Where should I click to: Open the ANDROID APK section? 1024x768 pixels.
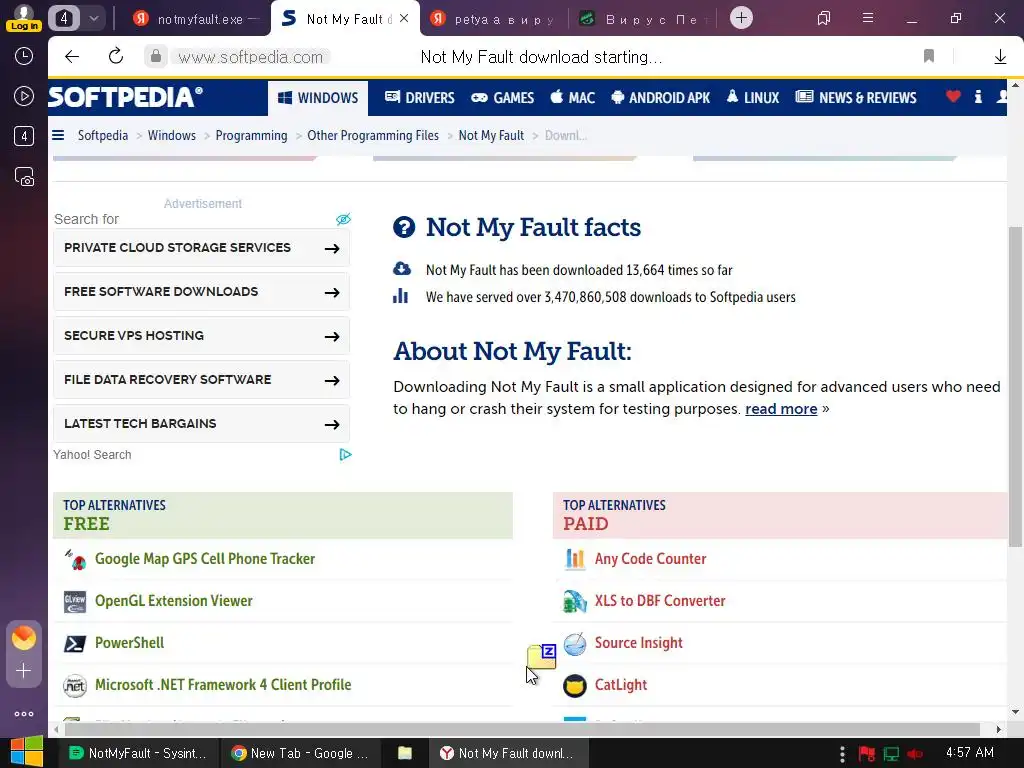point(660,98)
